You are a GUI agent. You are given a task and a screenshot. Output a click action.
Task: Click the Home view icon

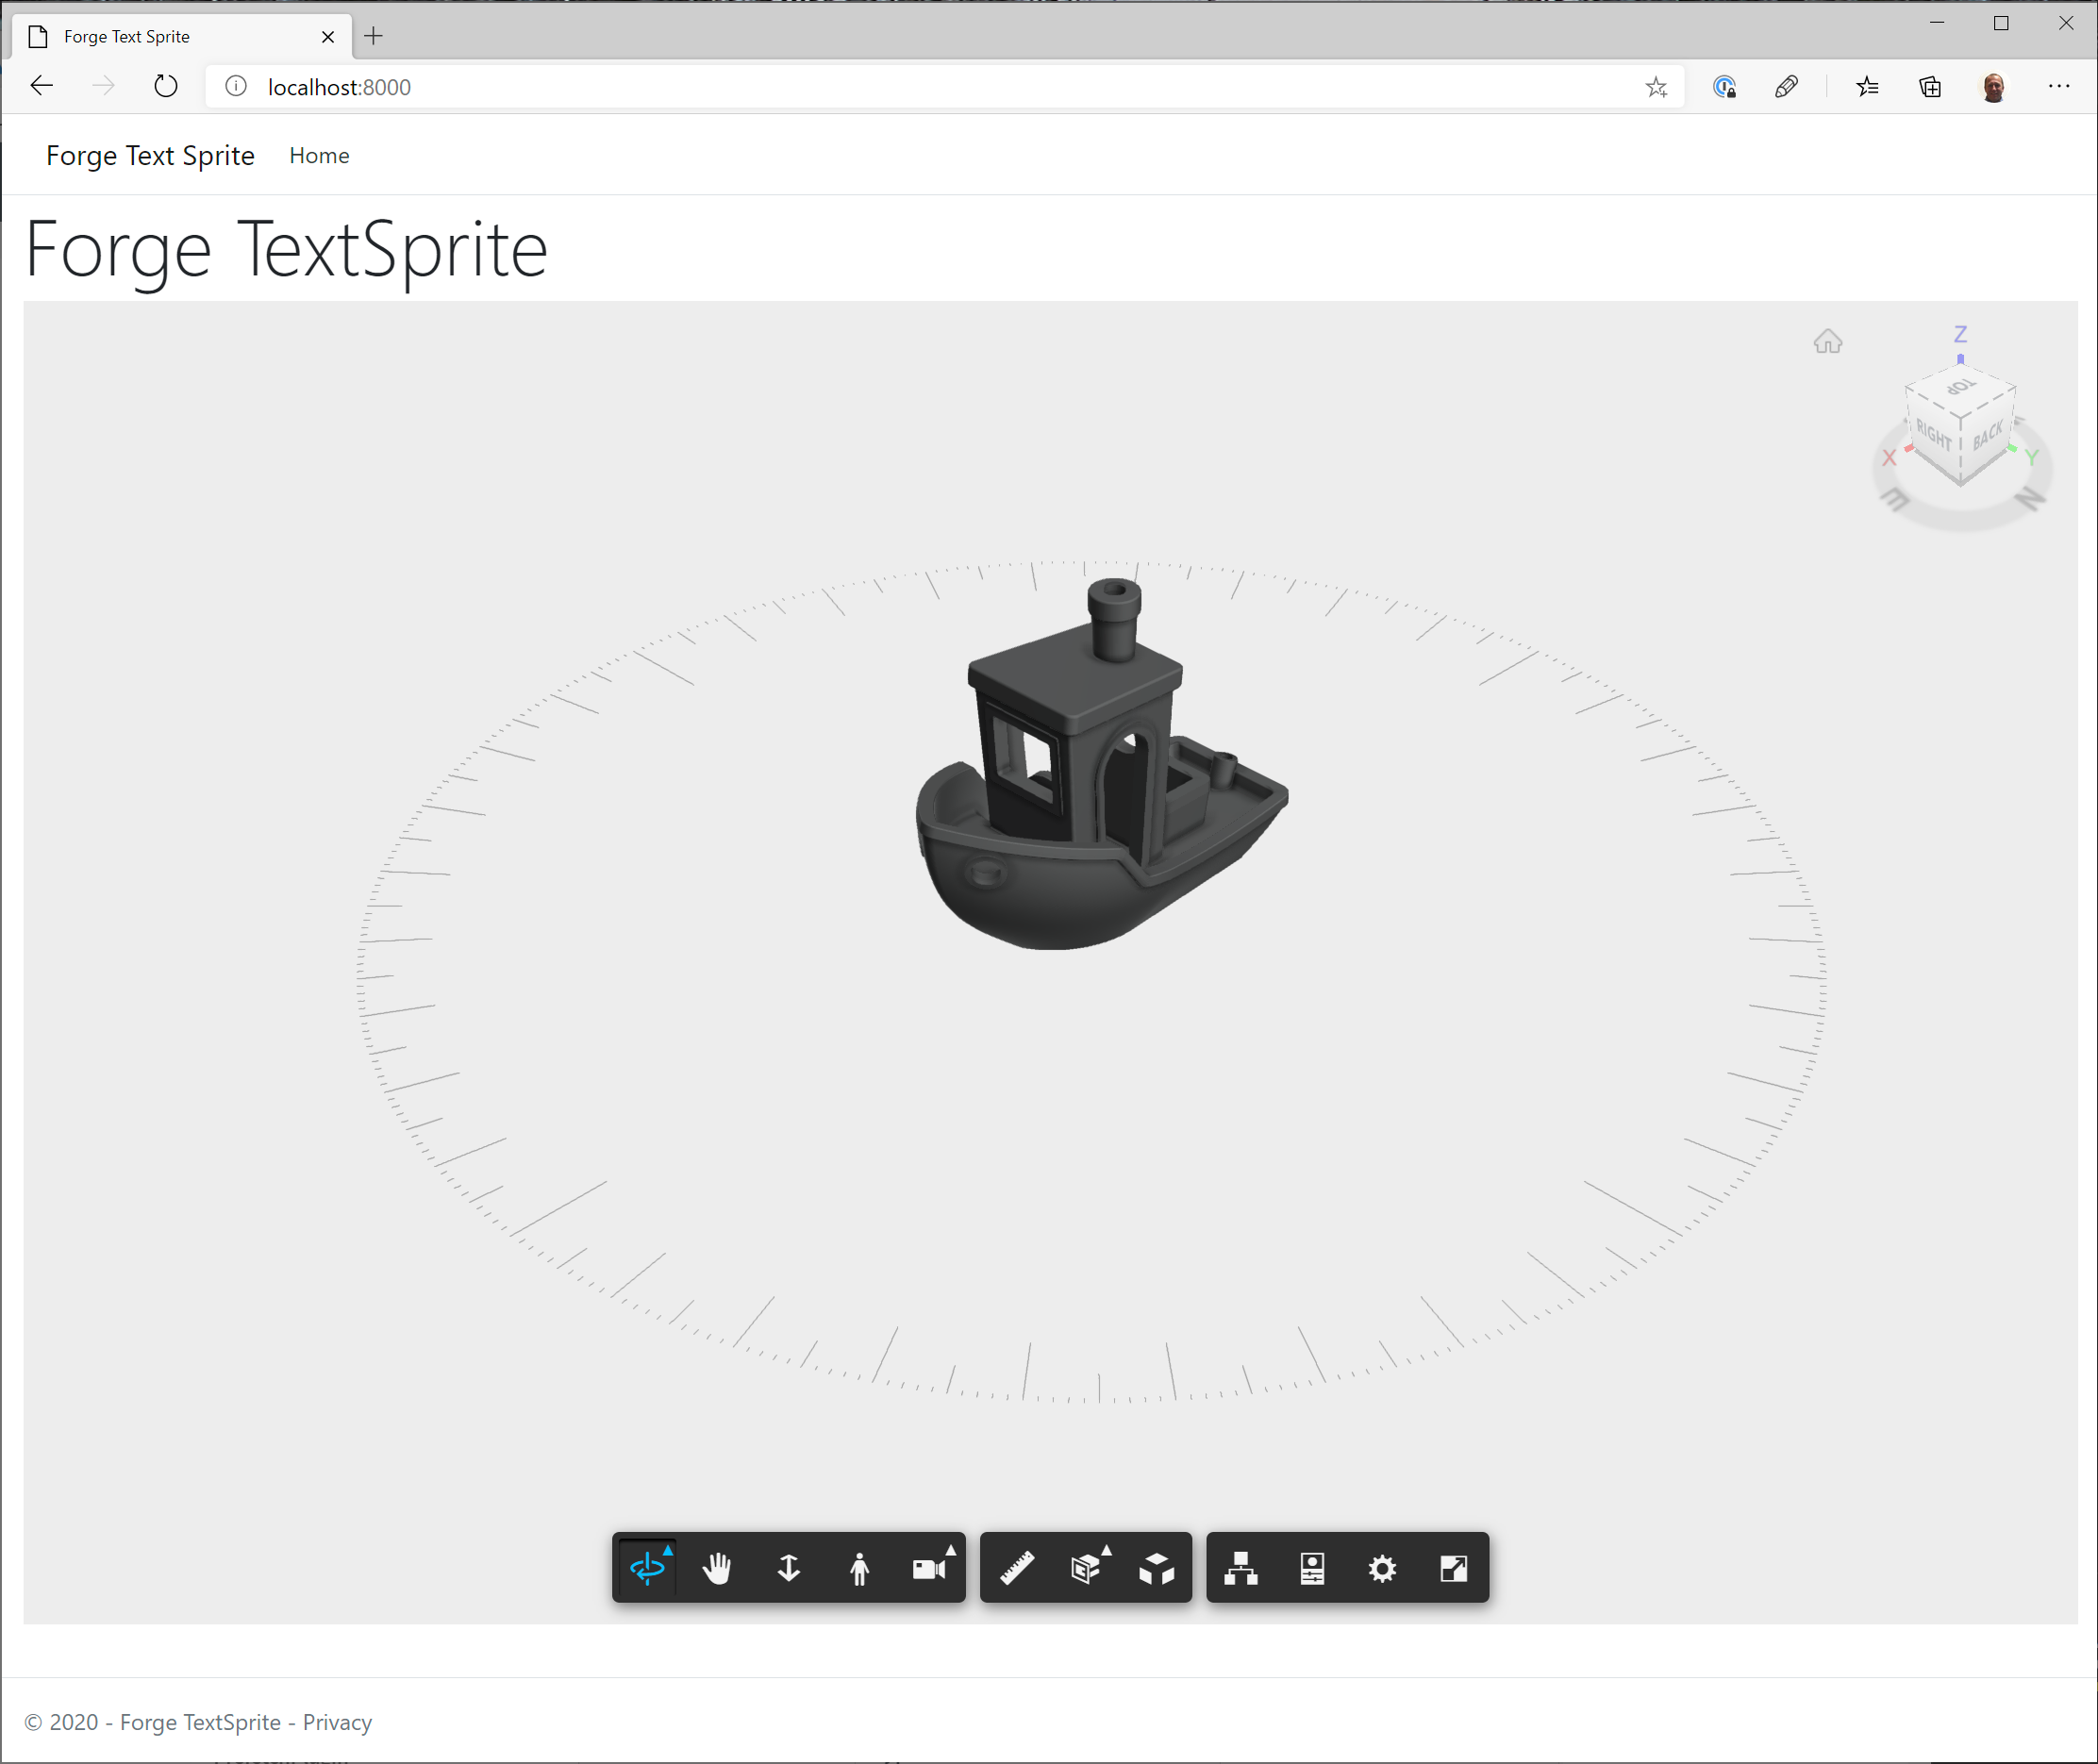click(x=1827, y=342)
